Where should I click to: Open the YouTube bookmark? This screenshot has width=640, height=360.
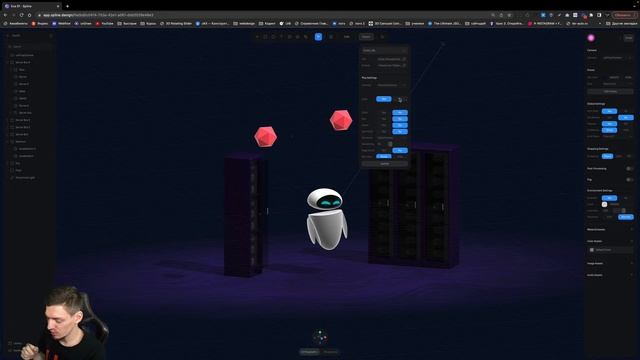pyautogui.click(x=105, y=24)
